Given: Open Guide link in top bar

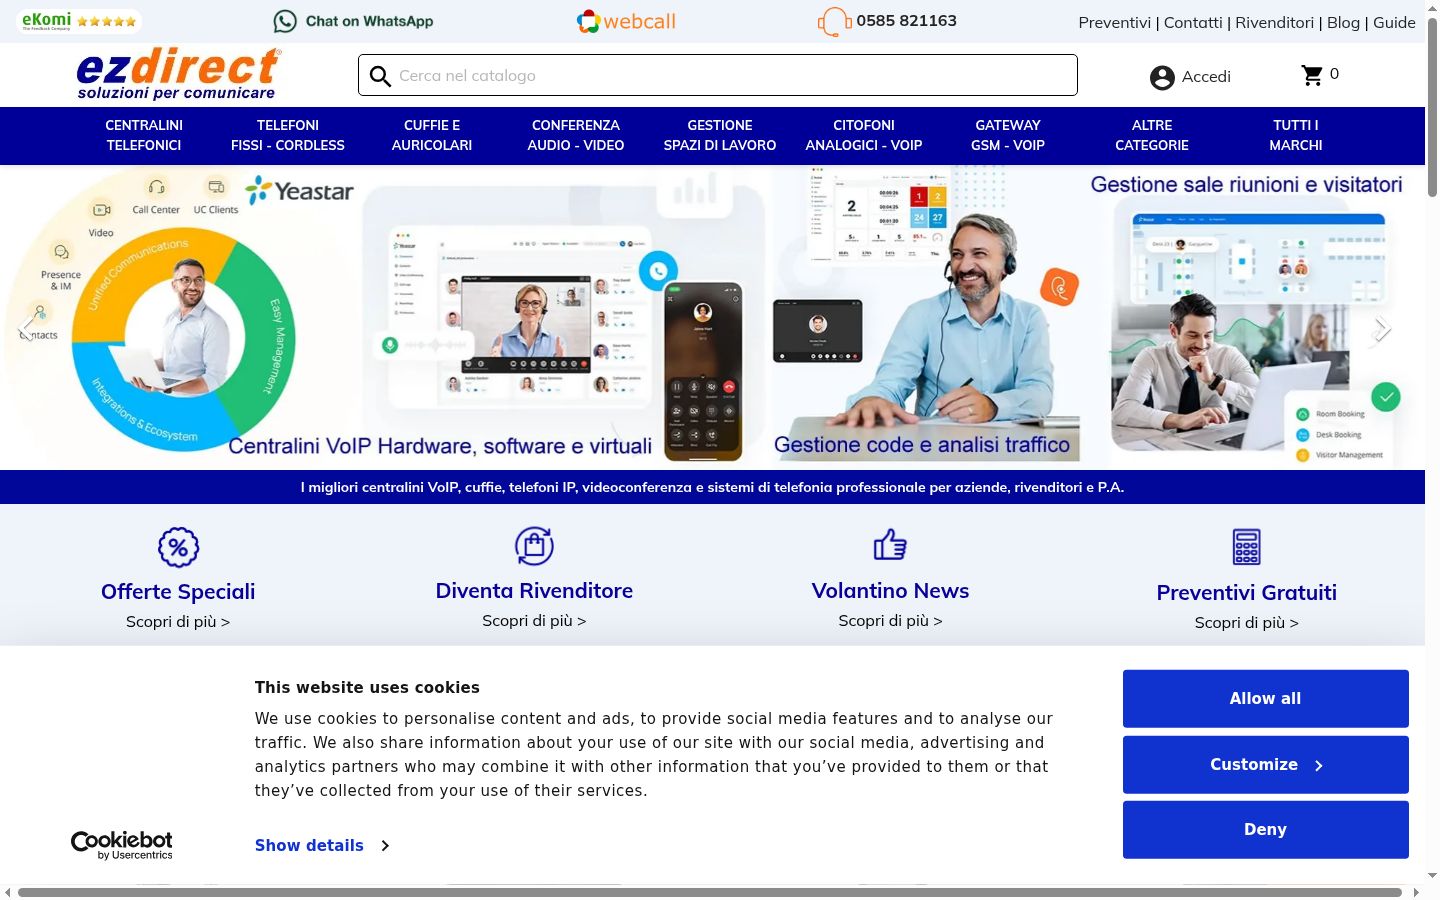Looking at the screenshot, I should tap(1394, 23).
